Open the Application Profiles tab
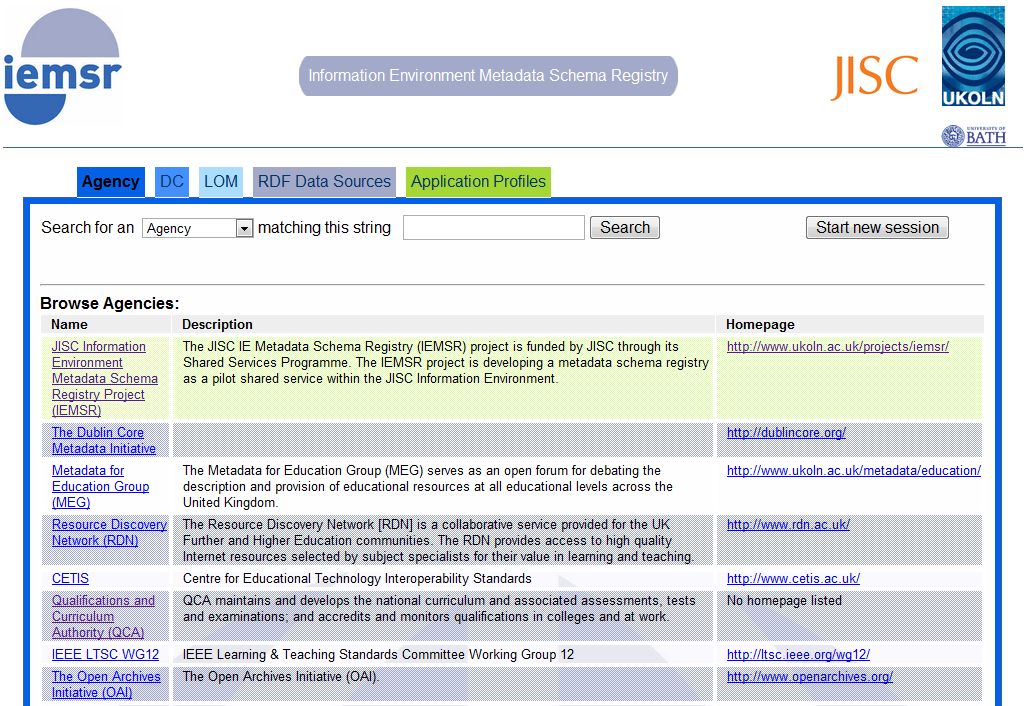The width and height of the screenshot is (1024, 706). coord(478,182)
